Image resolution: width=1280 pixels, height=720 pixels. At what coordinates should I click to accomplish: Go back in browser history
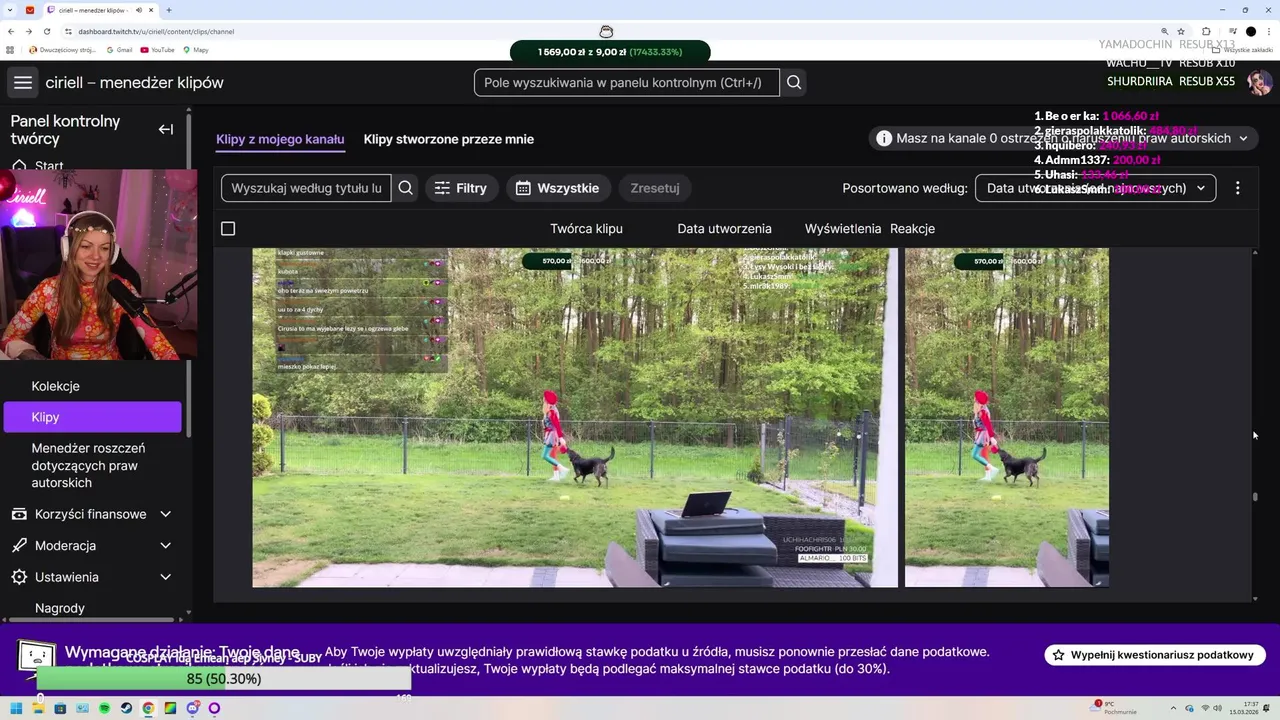(10, 31)
